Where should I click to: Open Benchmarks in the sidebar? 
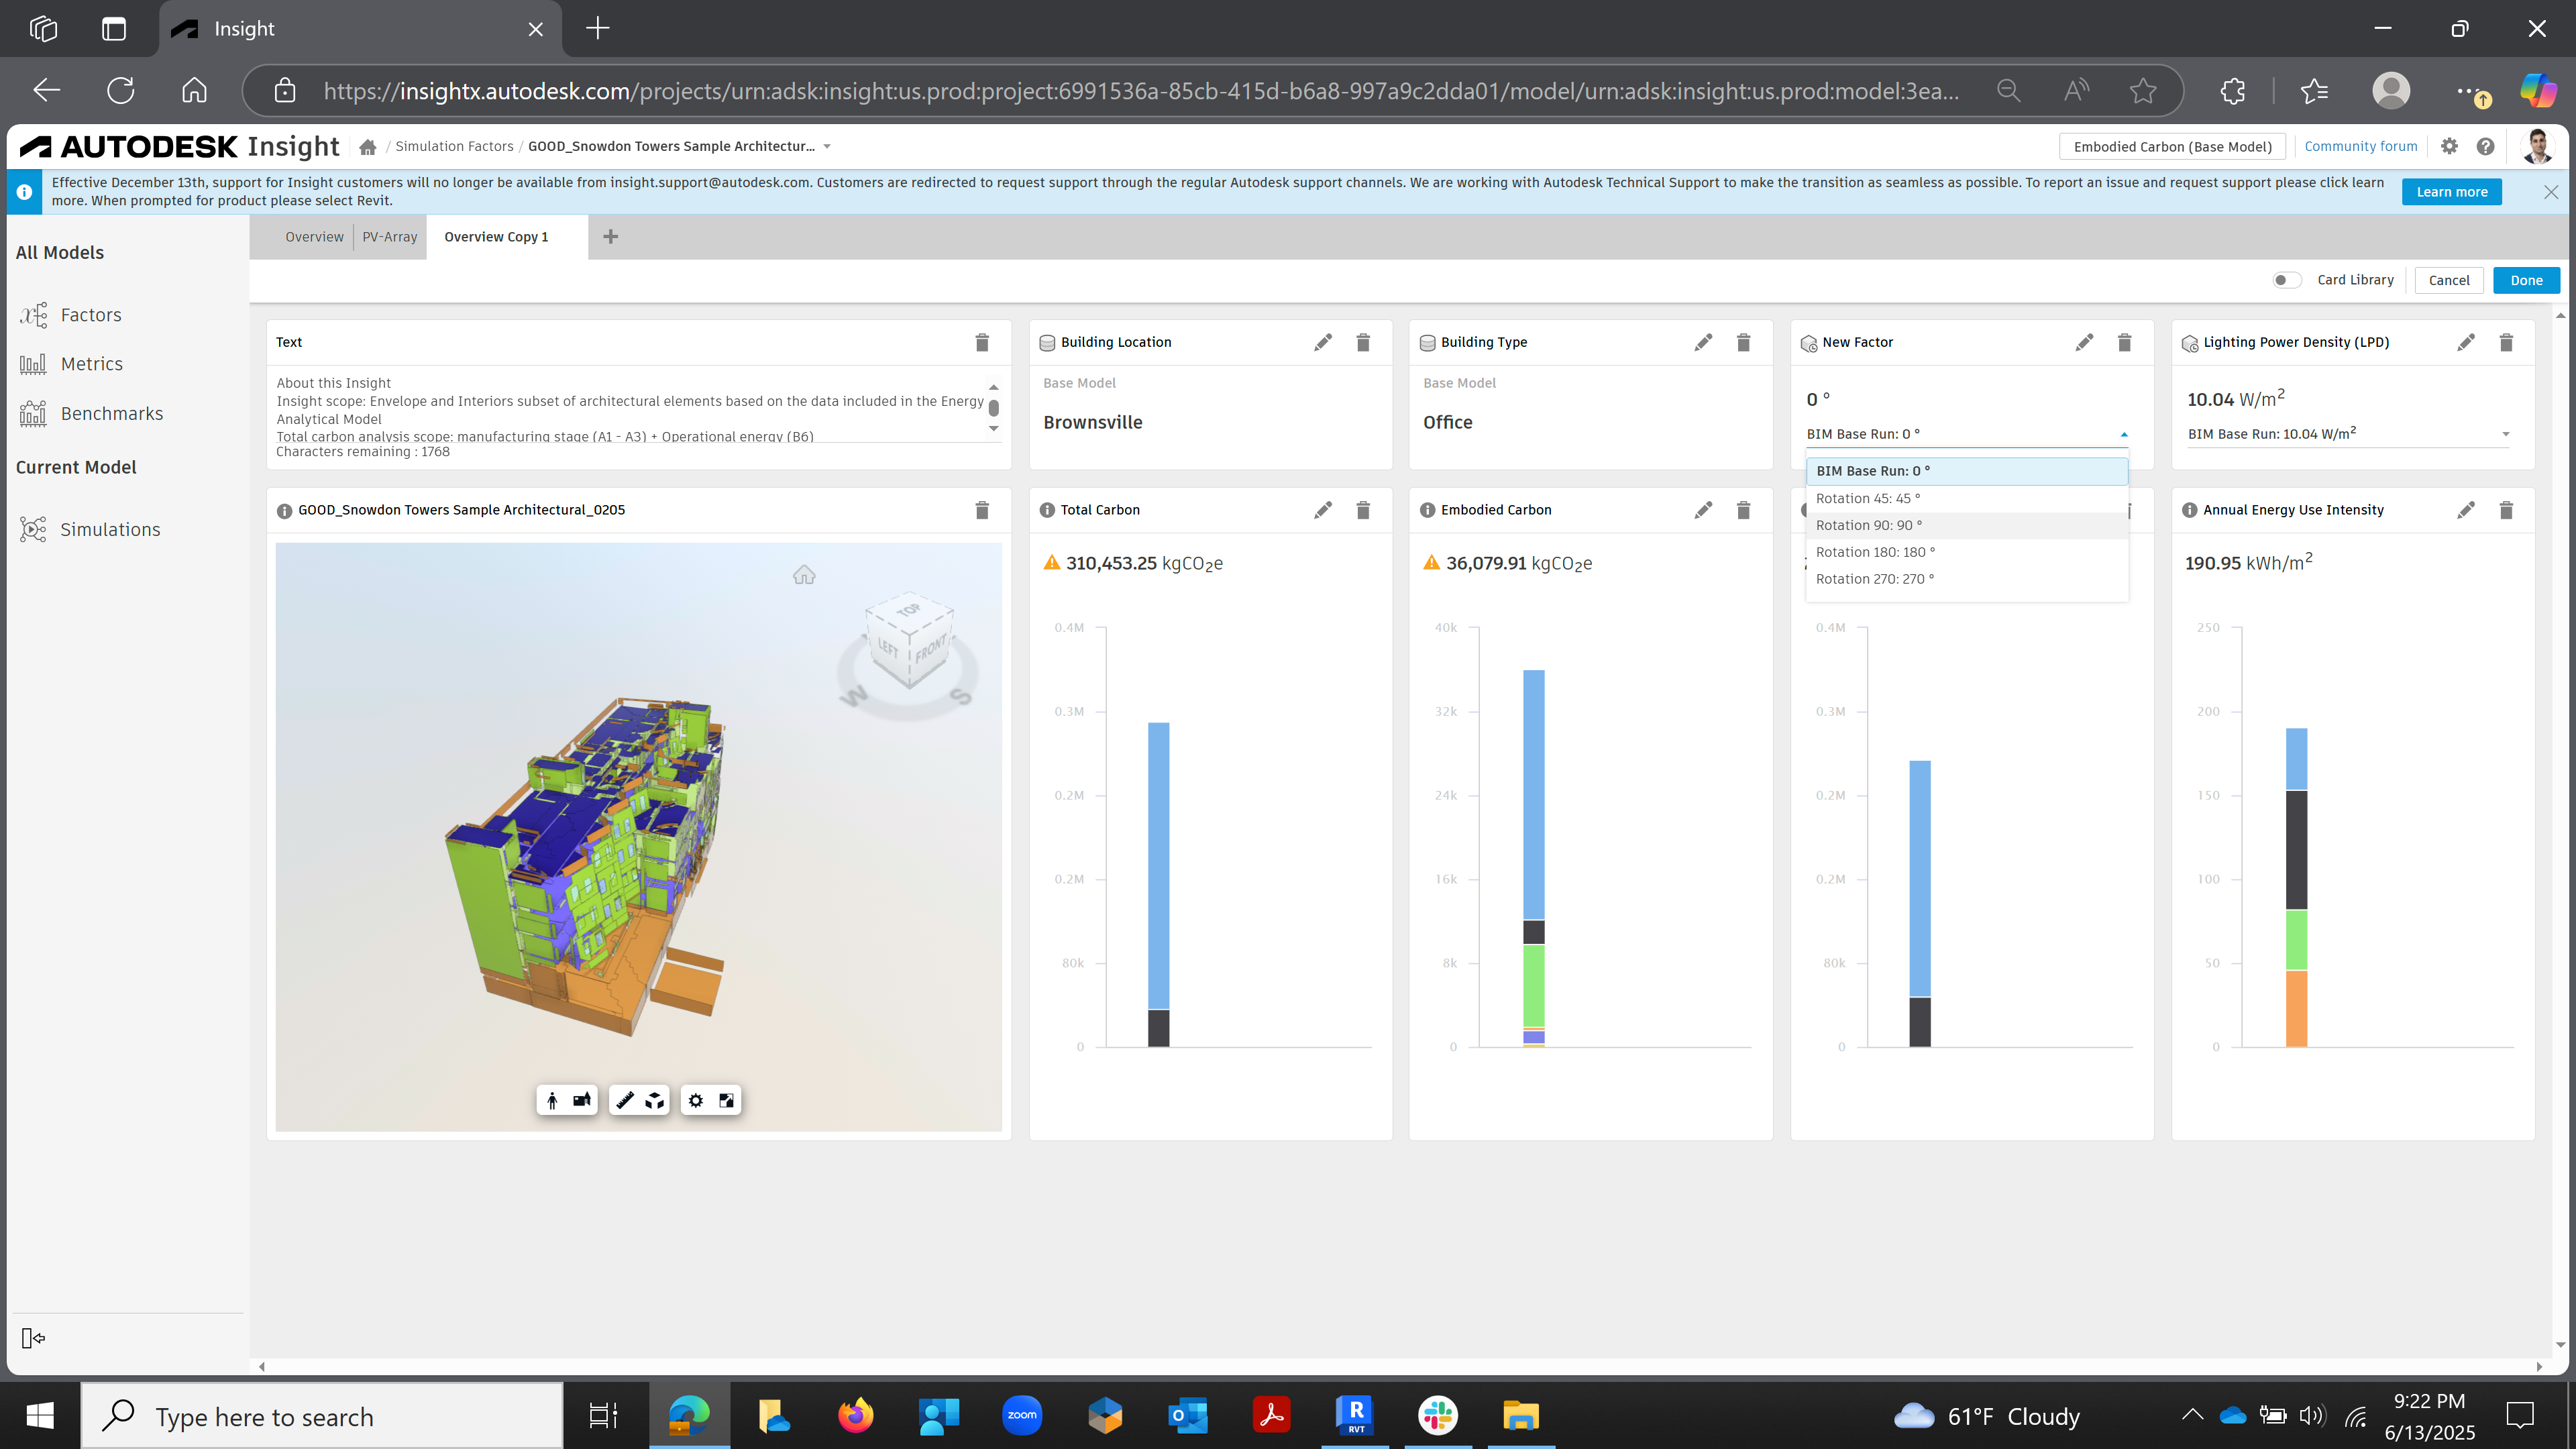[91, 413]
